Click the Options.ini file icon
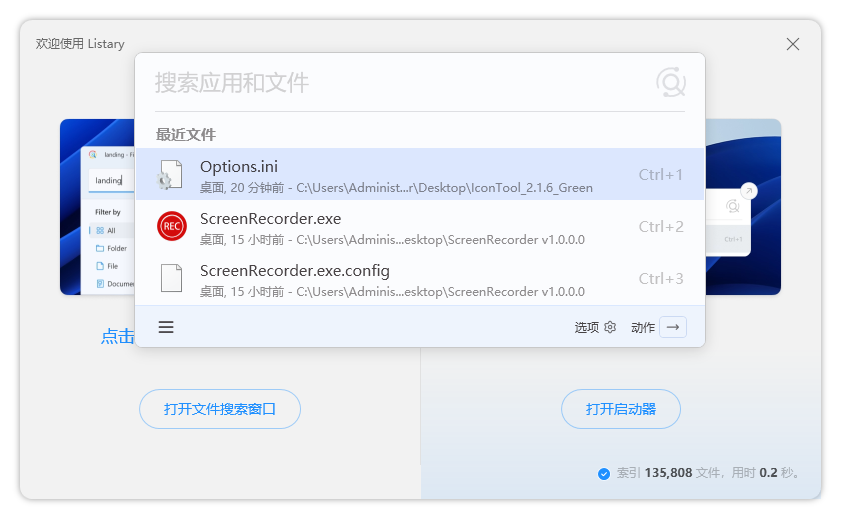 pos(170,175)
